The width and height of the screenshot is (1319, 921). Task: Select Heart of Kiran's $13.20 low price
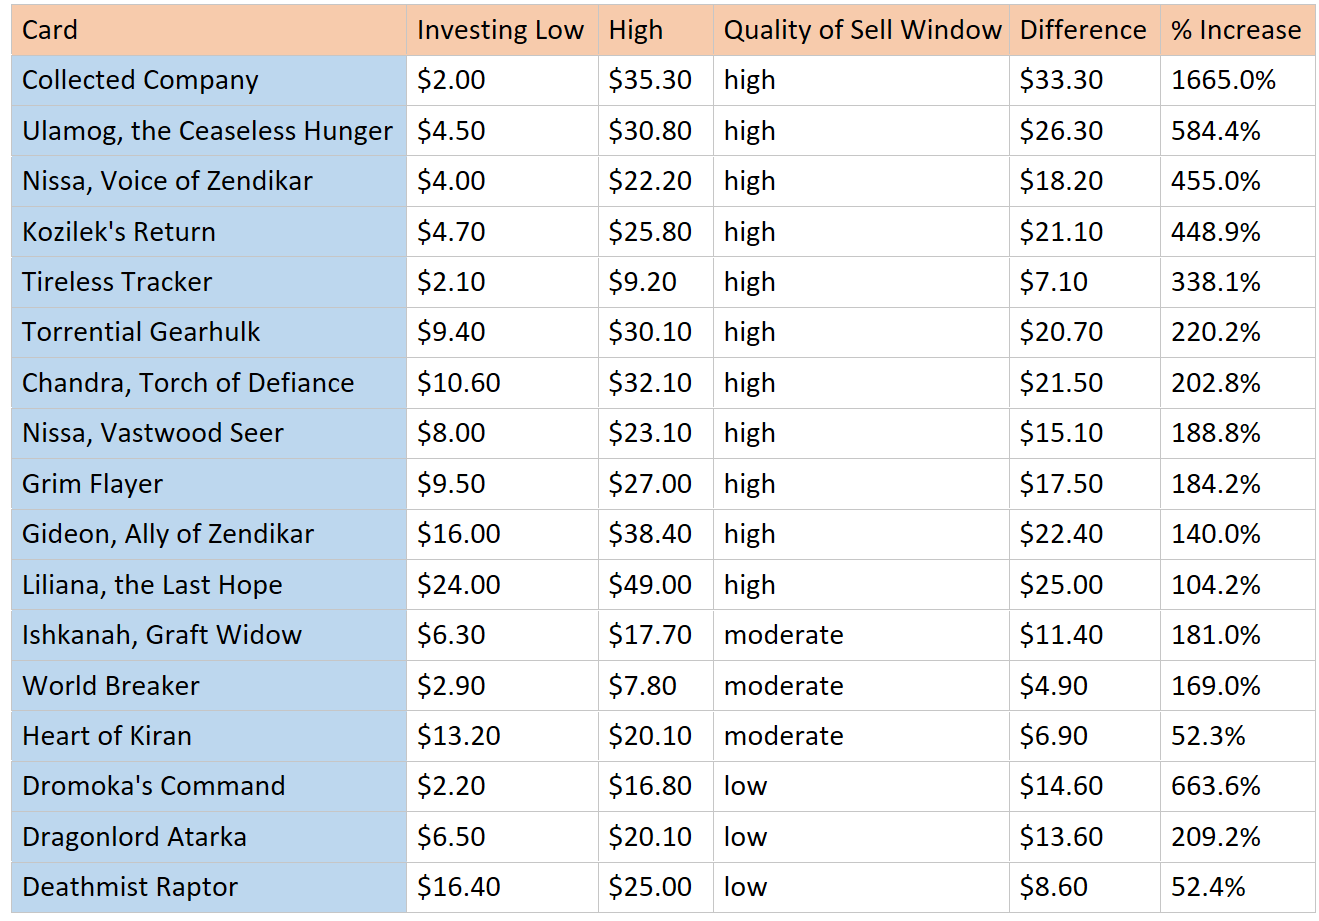458,736
